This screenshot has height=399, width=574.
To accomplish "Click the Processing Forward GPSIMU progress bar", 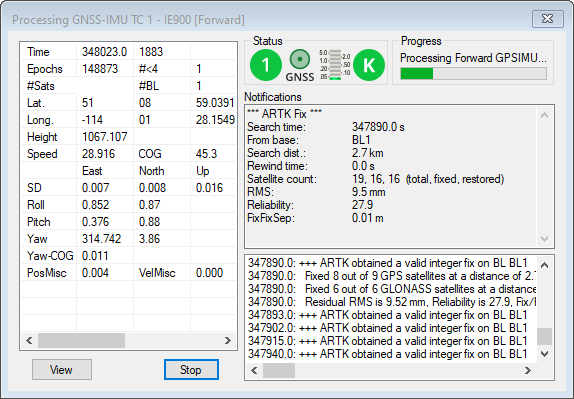I will 474,73.
